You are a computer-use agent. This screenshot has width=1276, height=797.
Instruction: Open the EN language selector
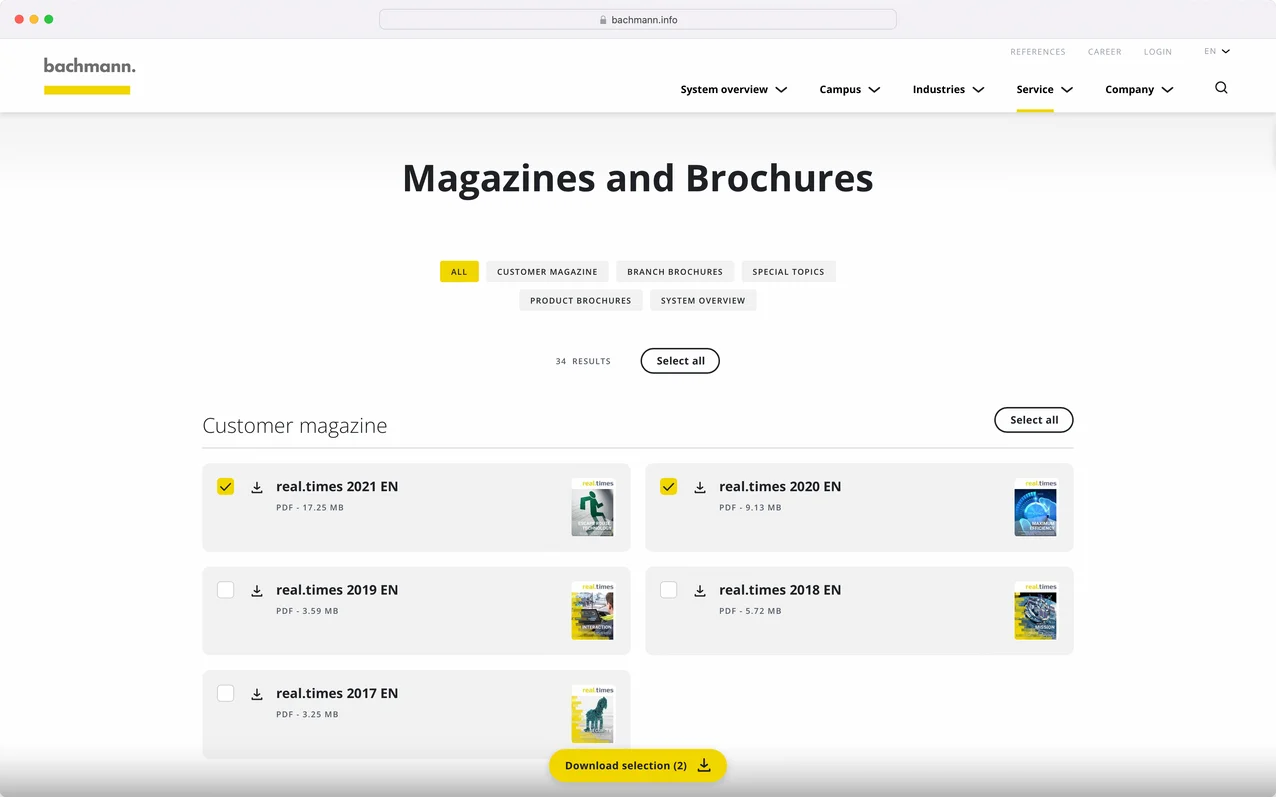pyautogui.click(x=1217, y=52)
